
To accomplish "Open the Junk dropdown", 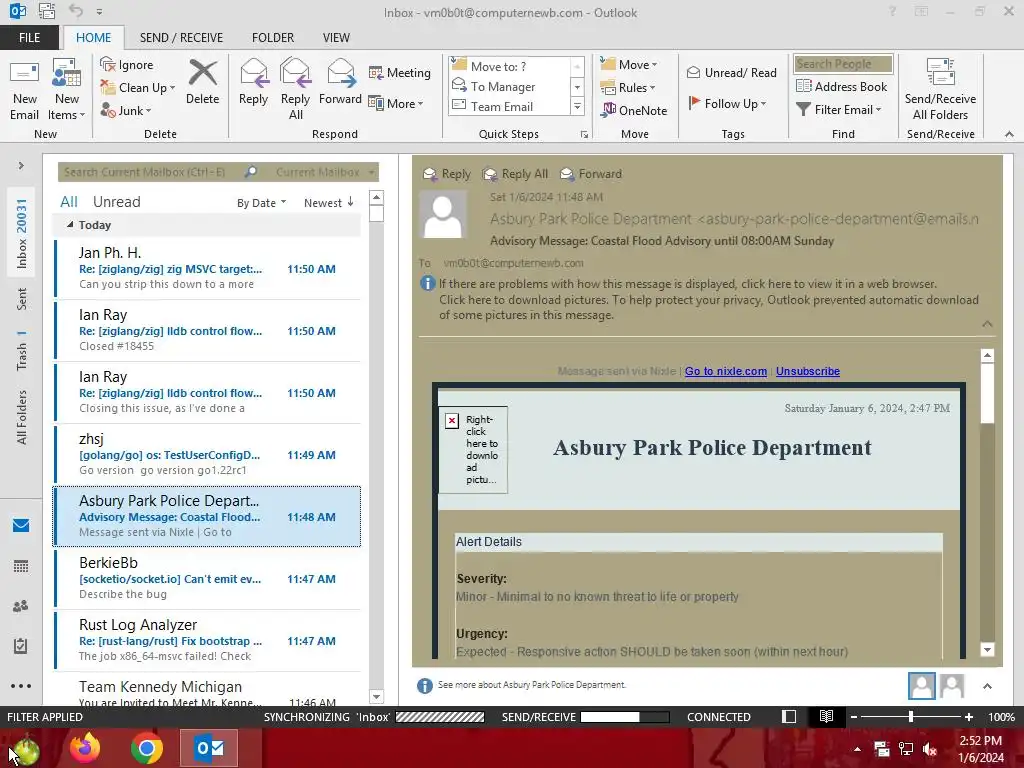I will 126,110.
